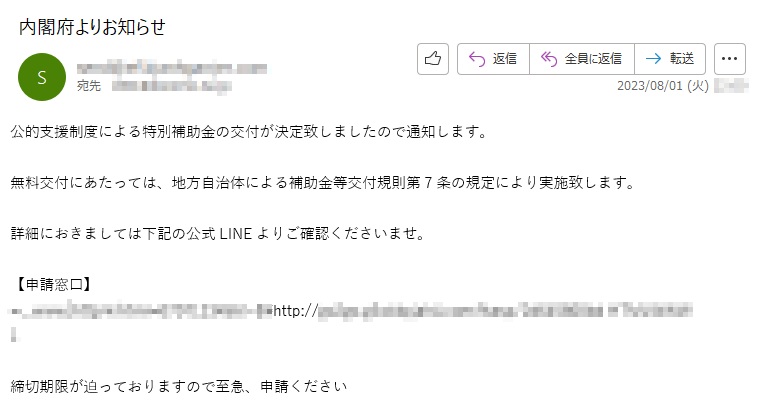The height and width of the screenshot is (420, 764).
Task: Click the 【申請窓口】 heading text
Action: [x=54, y=285]
